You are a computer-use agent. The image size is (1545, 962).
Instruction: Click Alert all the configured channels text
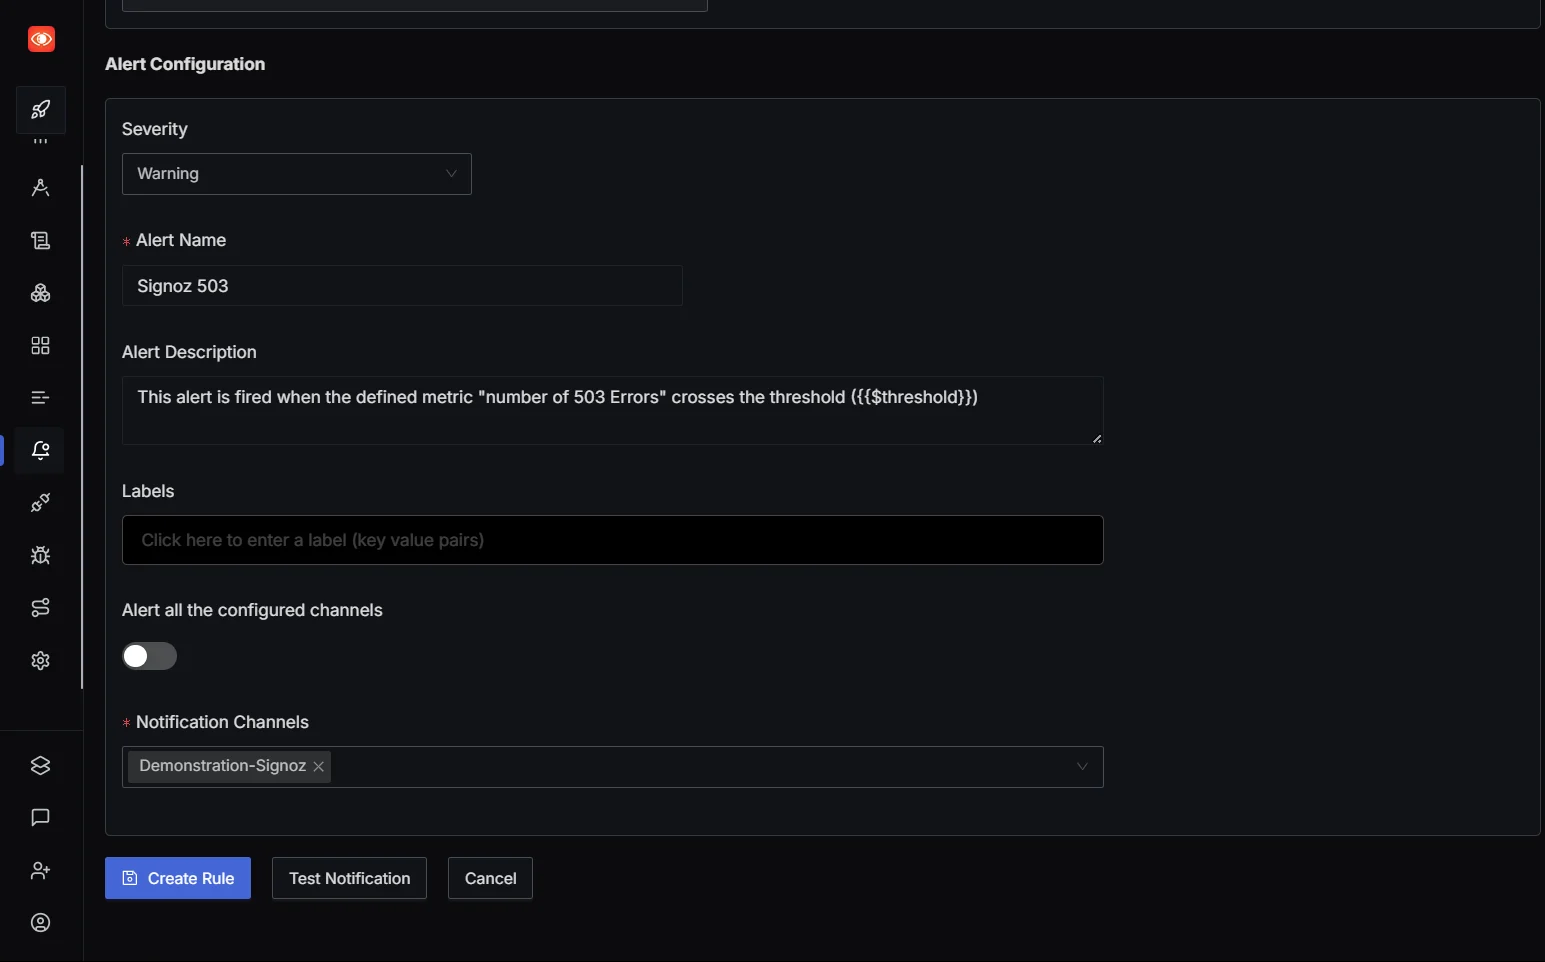[252, 610]
